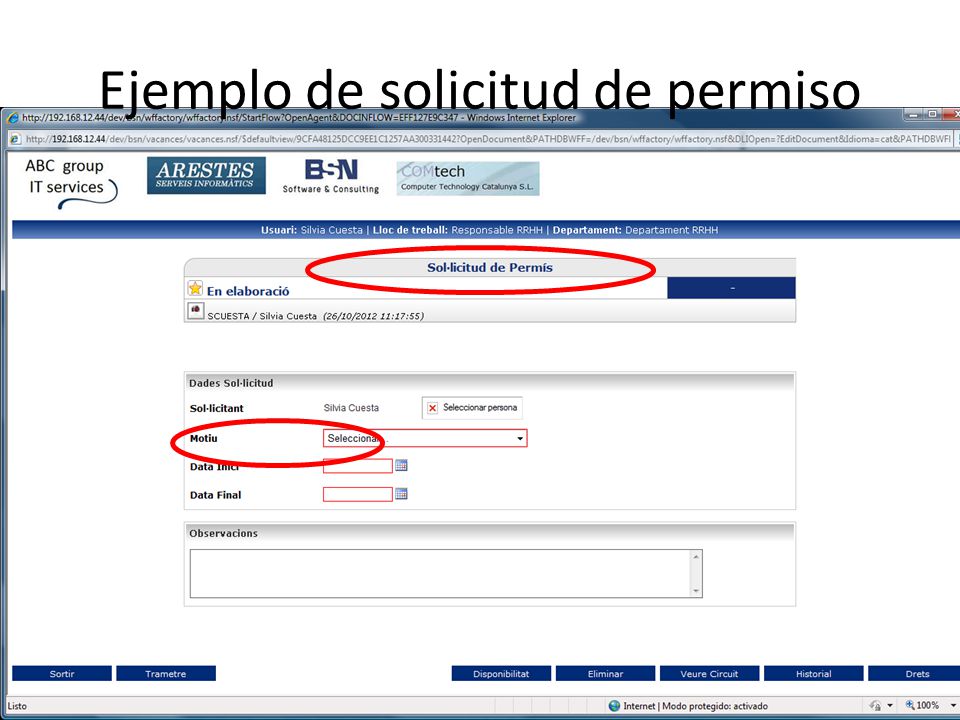Click the Dades Sol·licitud section header
The image size is (960, 720).
pyautogui.click(x=231, y=383)
